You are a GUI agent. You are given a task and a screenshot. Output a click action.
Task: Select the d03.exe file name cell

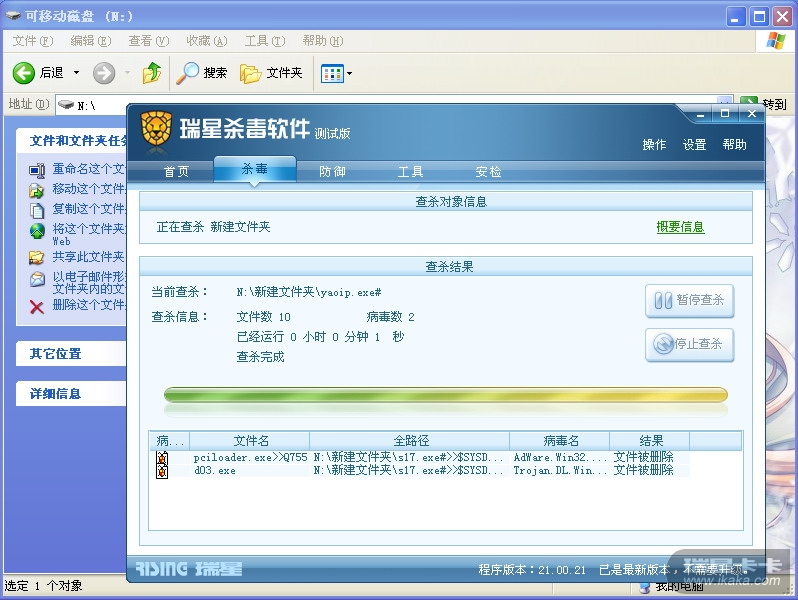tap(214, 471)
